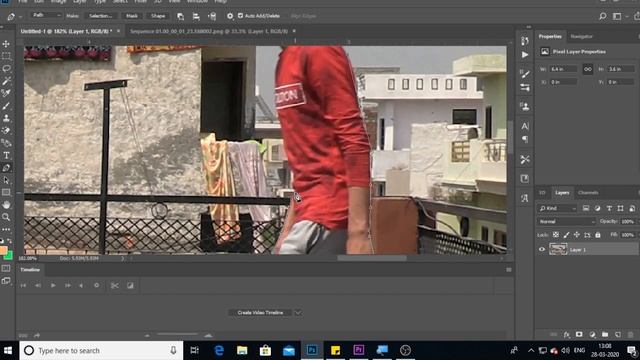The width and height of the screenshot is (640, 360).
Task: Open Character panel icon
Action: 525,126
